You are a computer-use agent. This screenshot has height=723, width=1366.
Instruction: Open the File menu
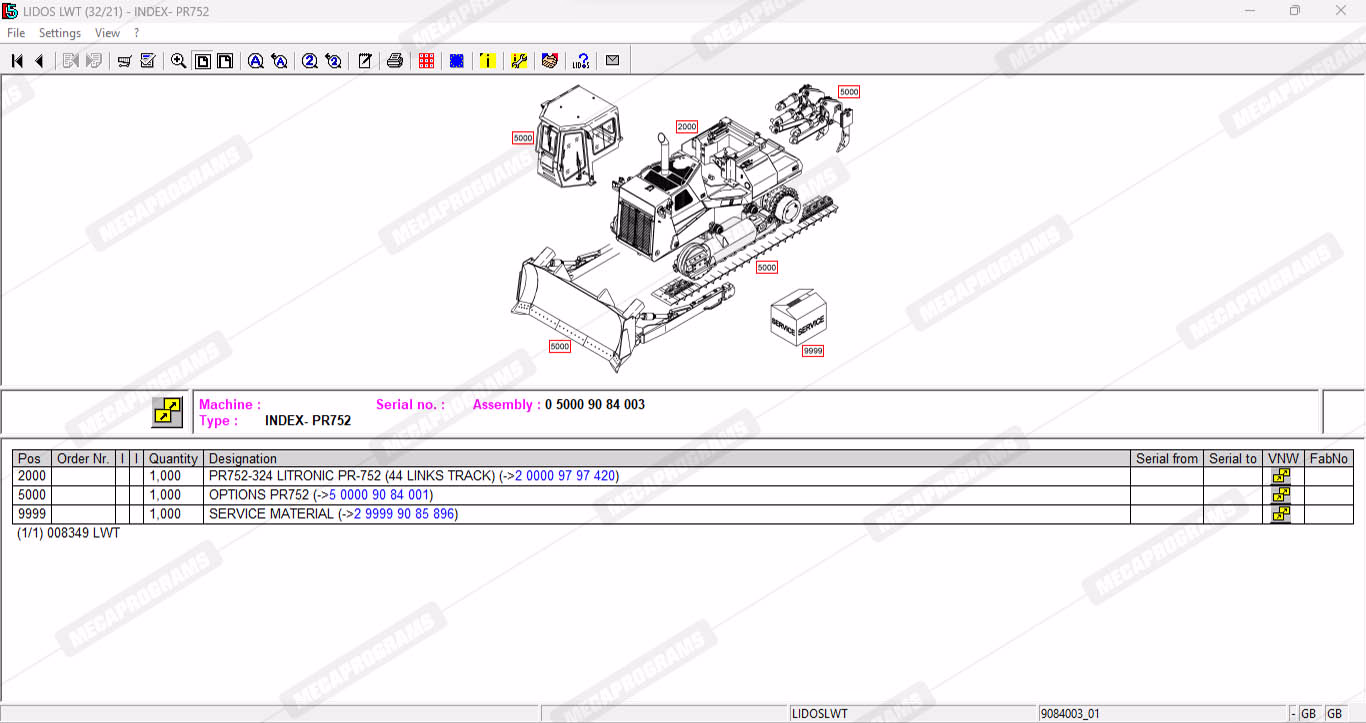pyautogui.click(x=16, y=33)
